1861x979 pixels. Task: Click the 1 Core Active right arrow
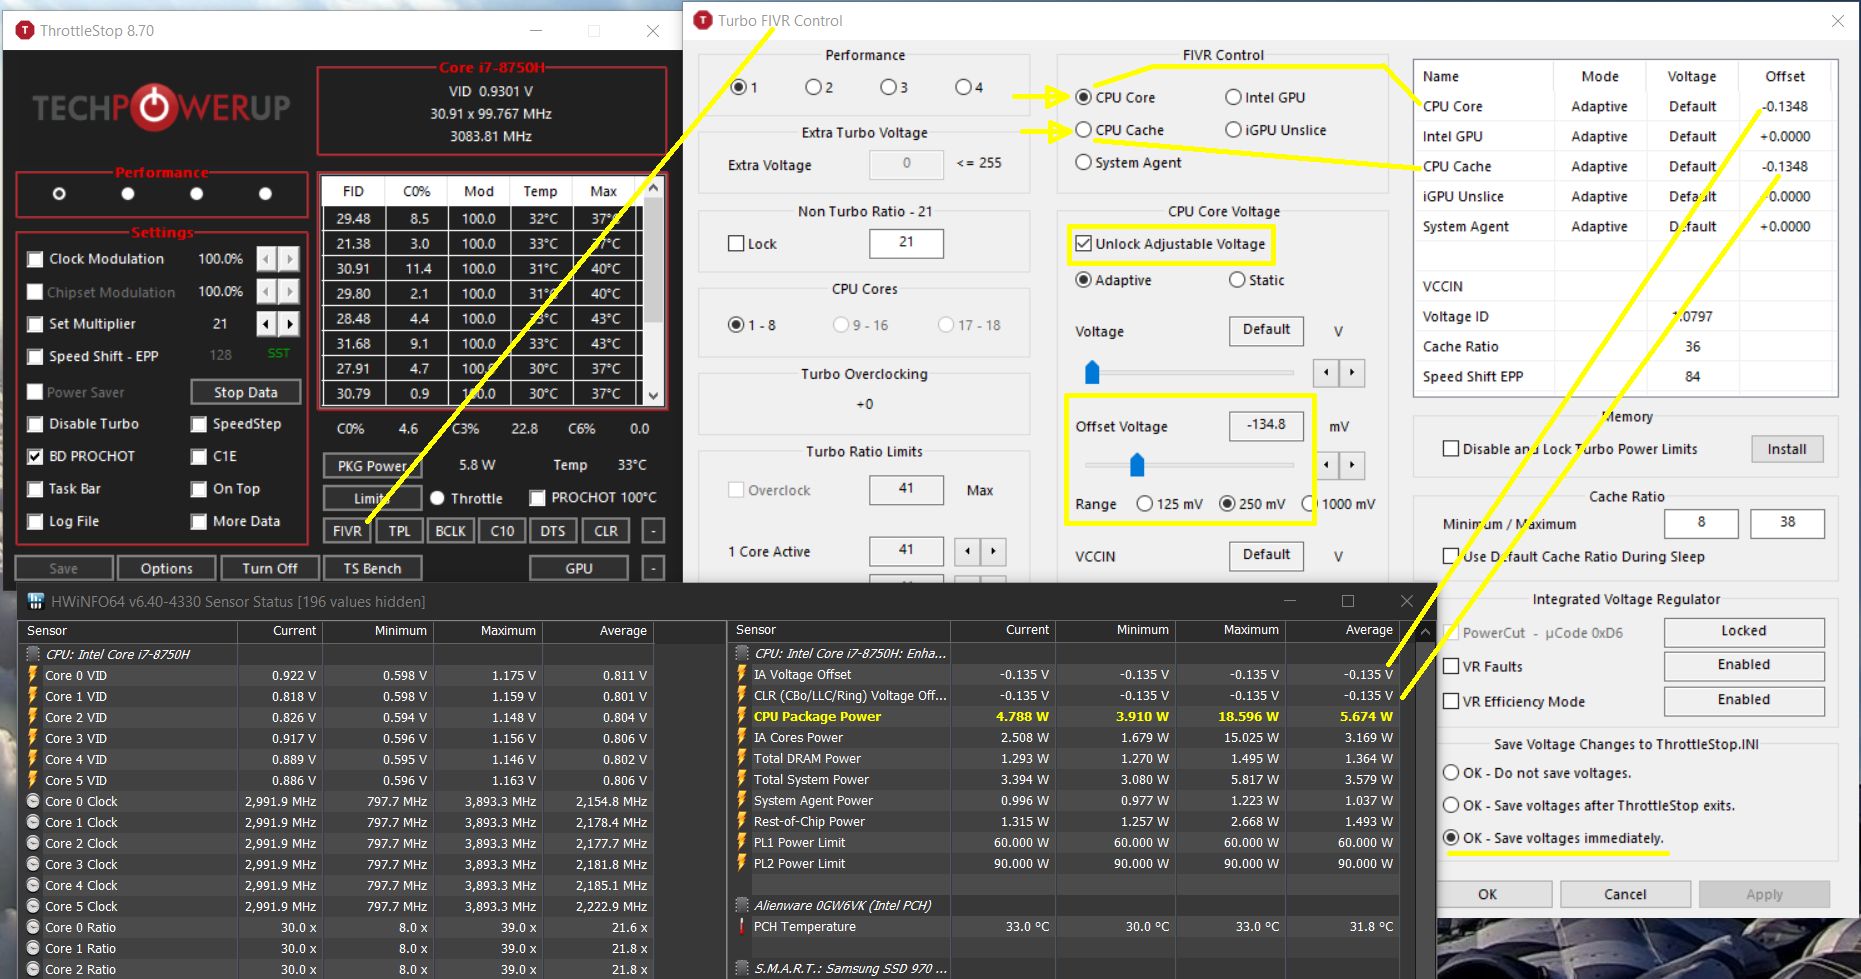tap(993, 551)
